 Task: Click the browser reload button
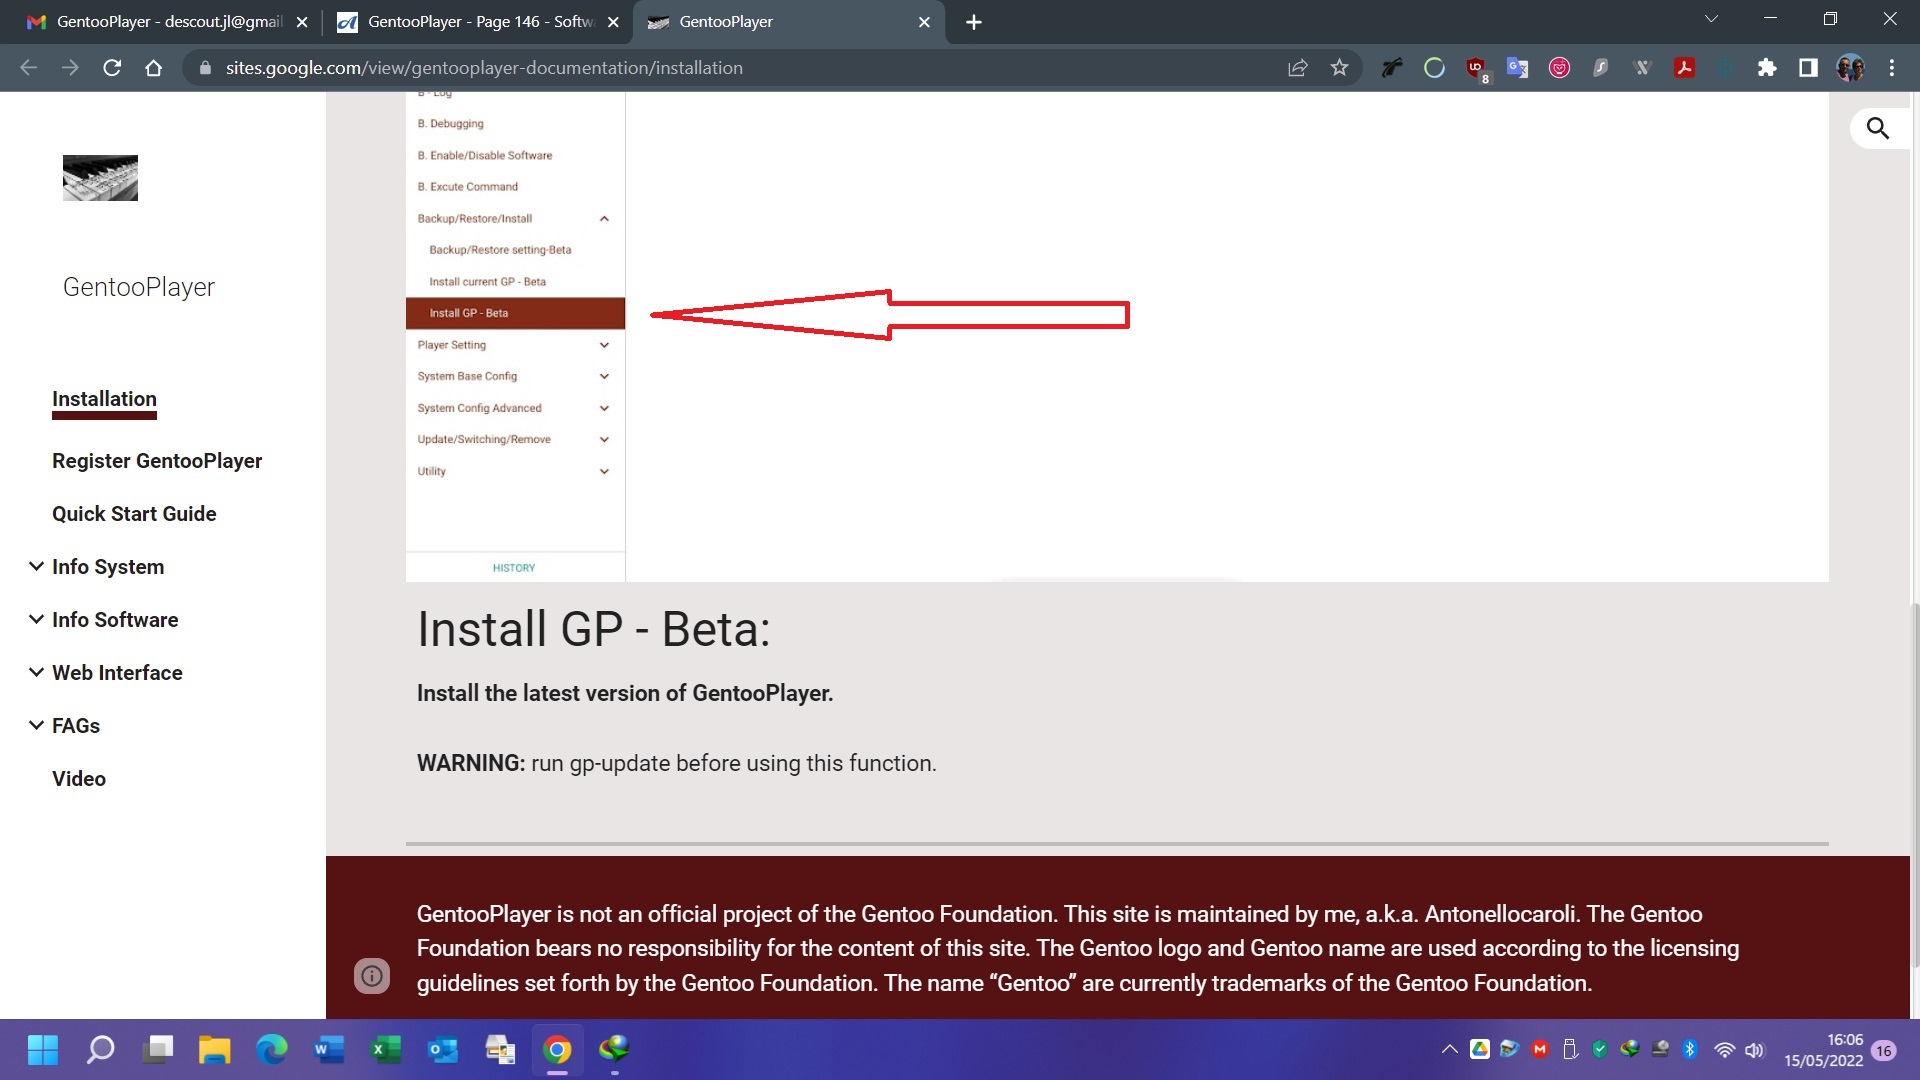pyautogui.click(x=112, y=68)
